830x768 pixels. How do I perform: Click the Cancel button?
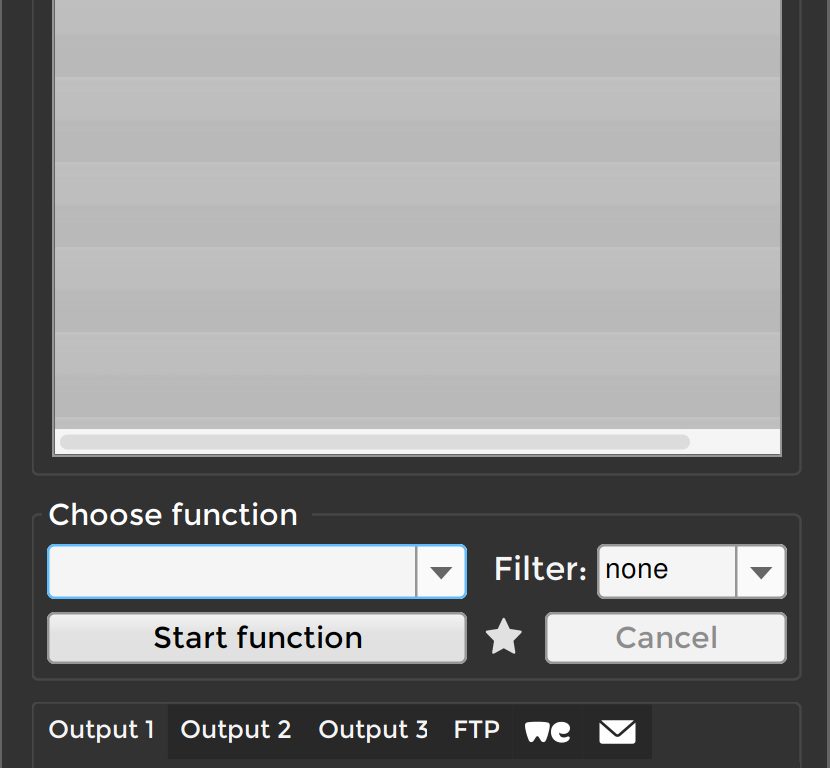coord(666,638)
